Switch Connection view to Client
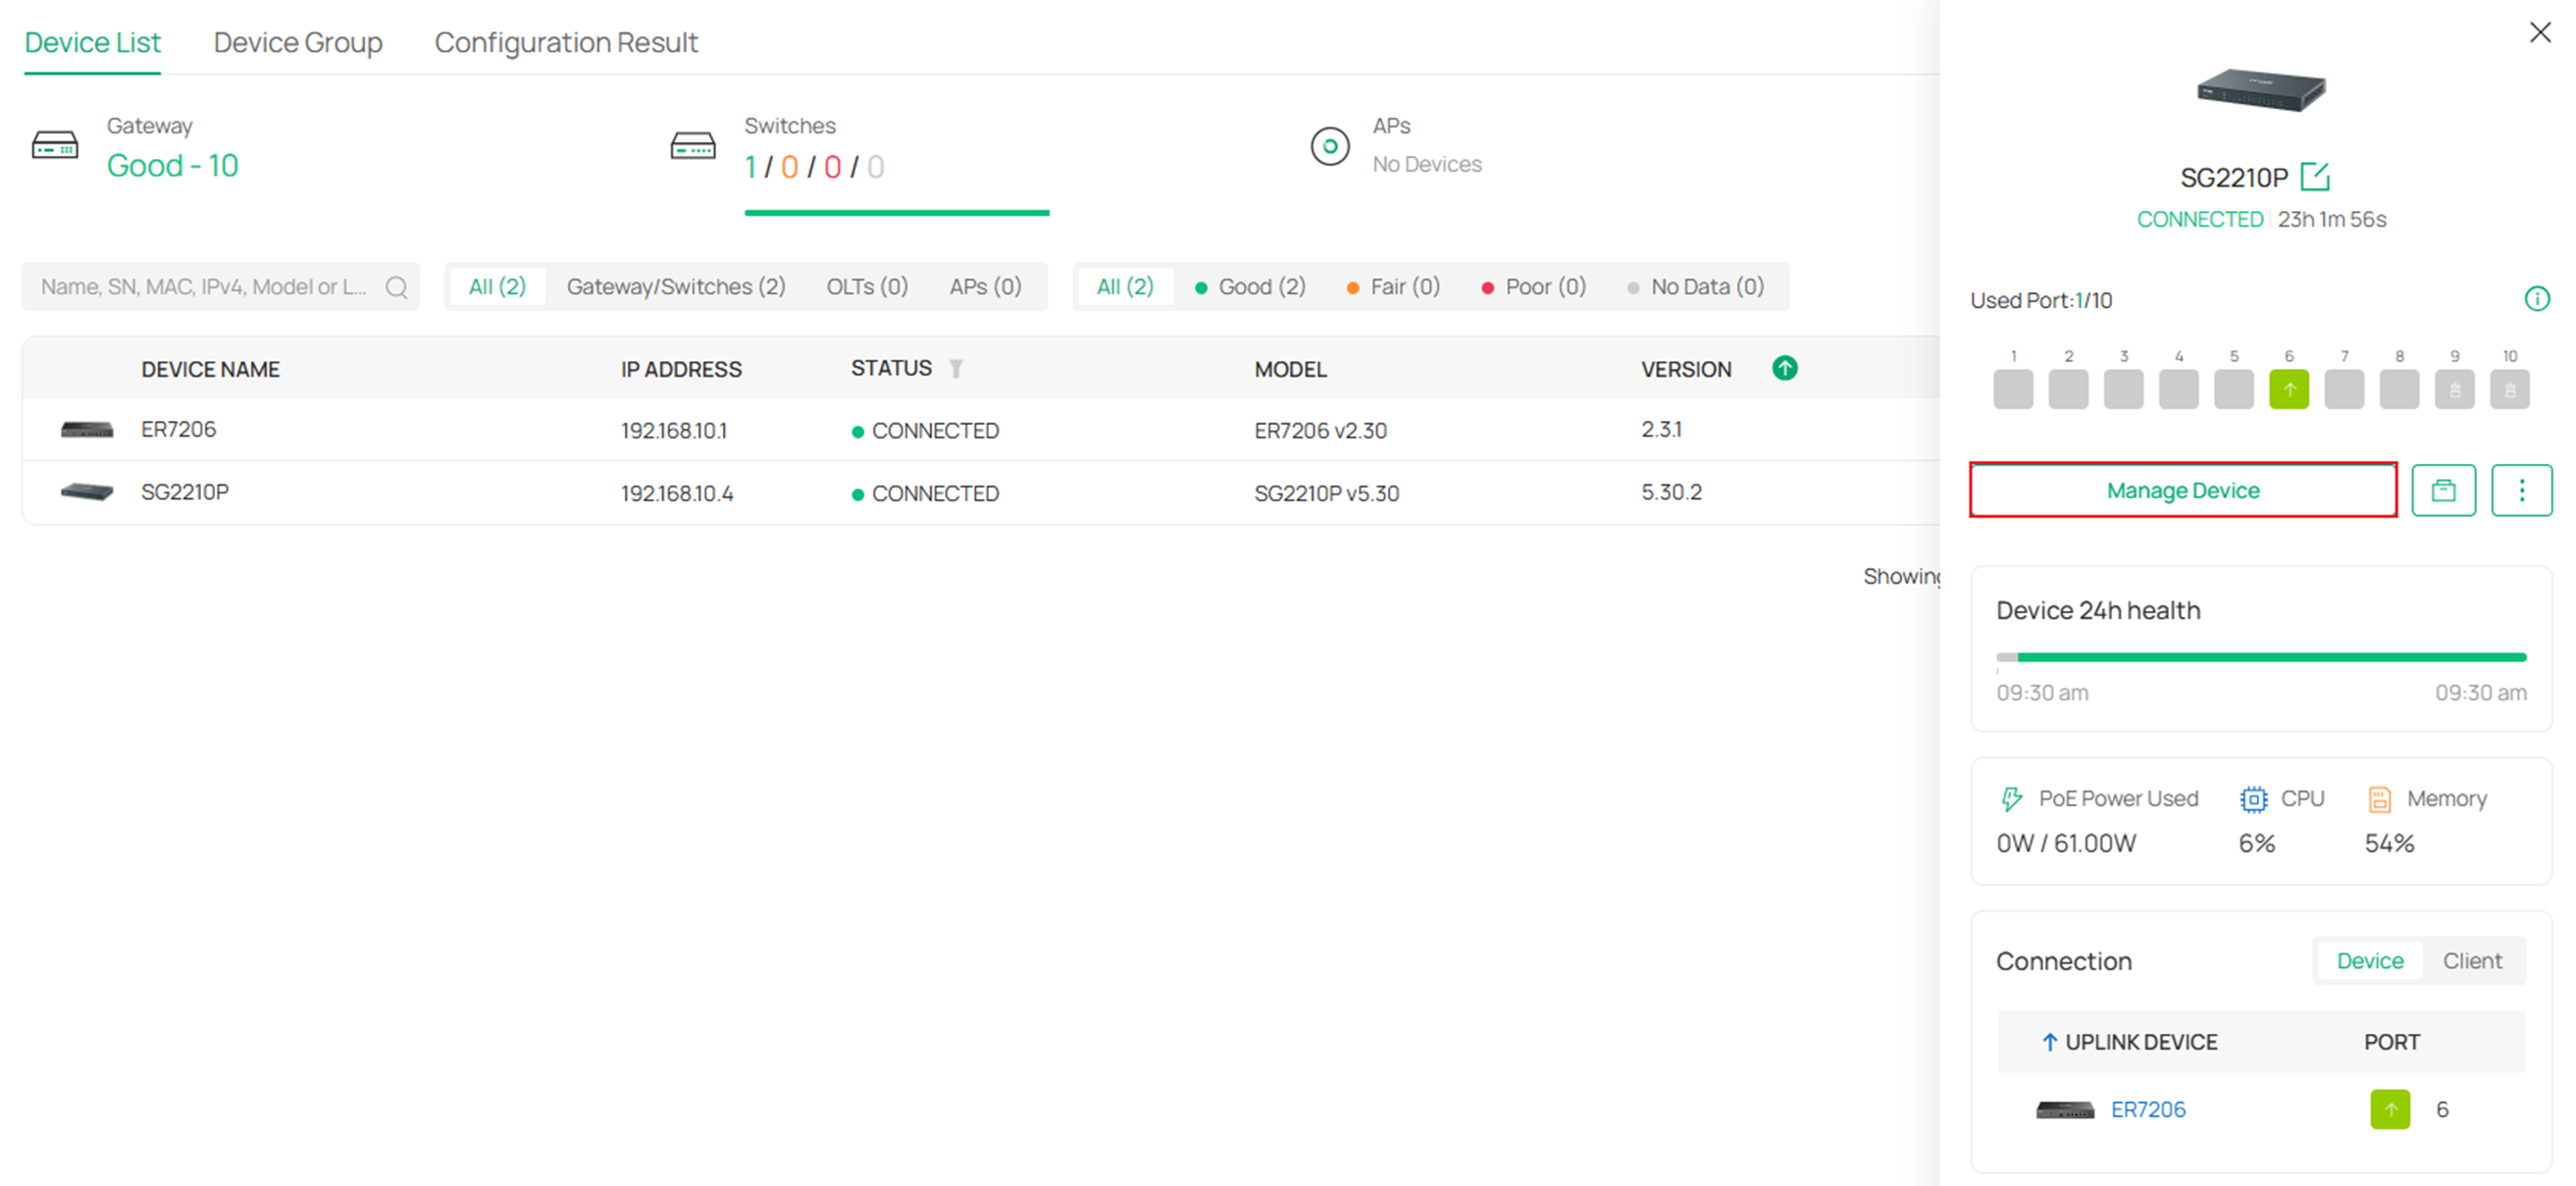The image size is (2576, 1186). coord(2471,960)
